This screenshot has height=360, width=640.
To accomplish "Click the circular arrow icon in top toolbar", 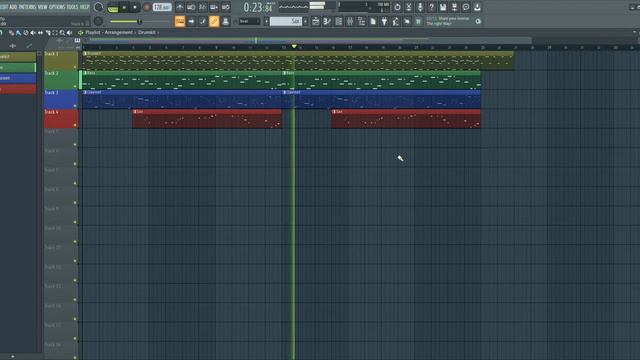I will 397,7.
